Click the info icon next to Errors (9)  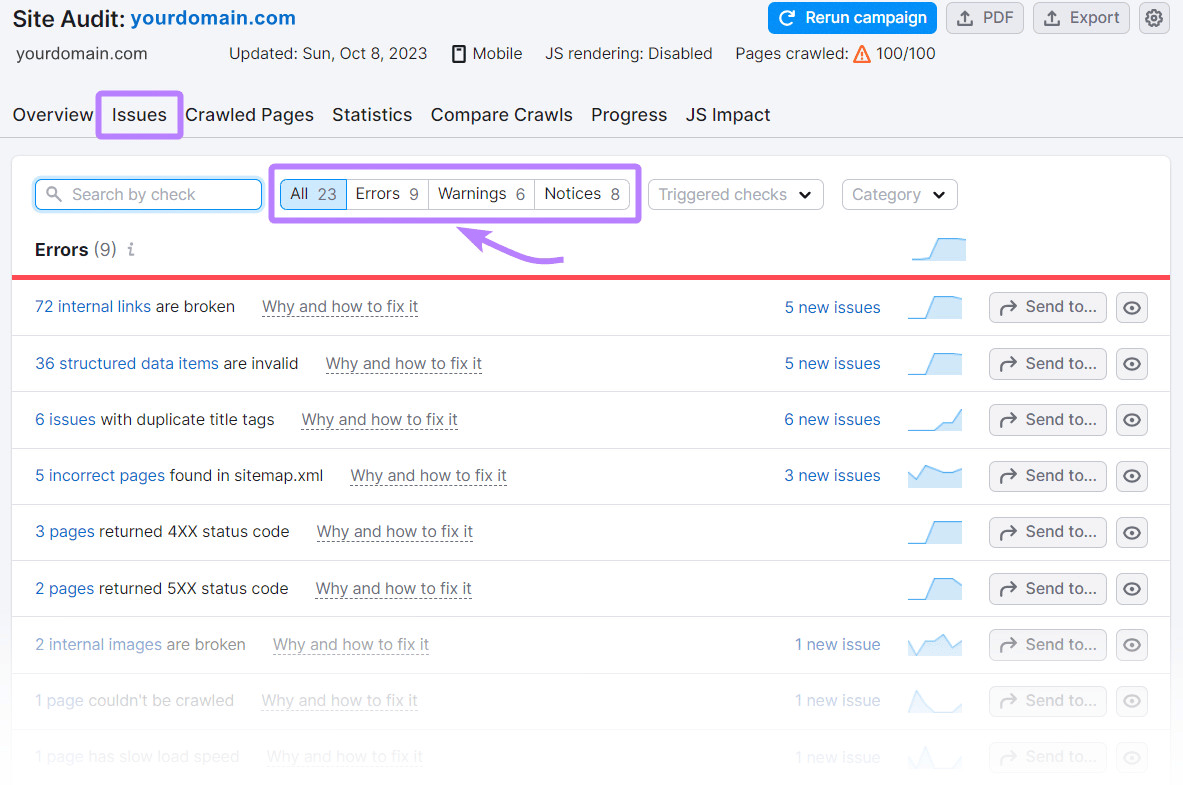130,250
